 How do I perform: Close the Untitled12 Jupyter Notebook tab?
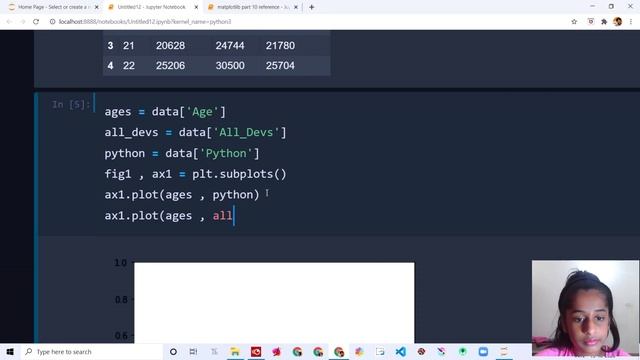point(196,7)
